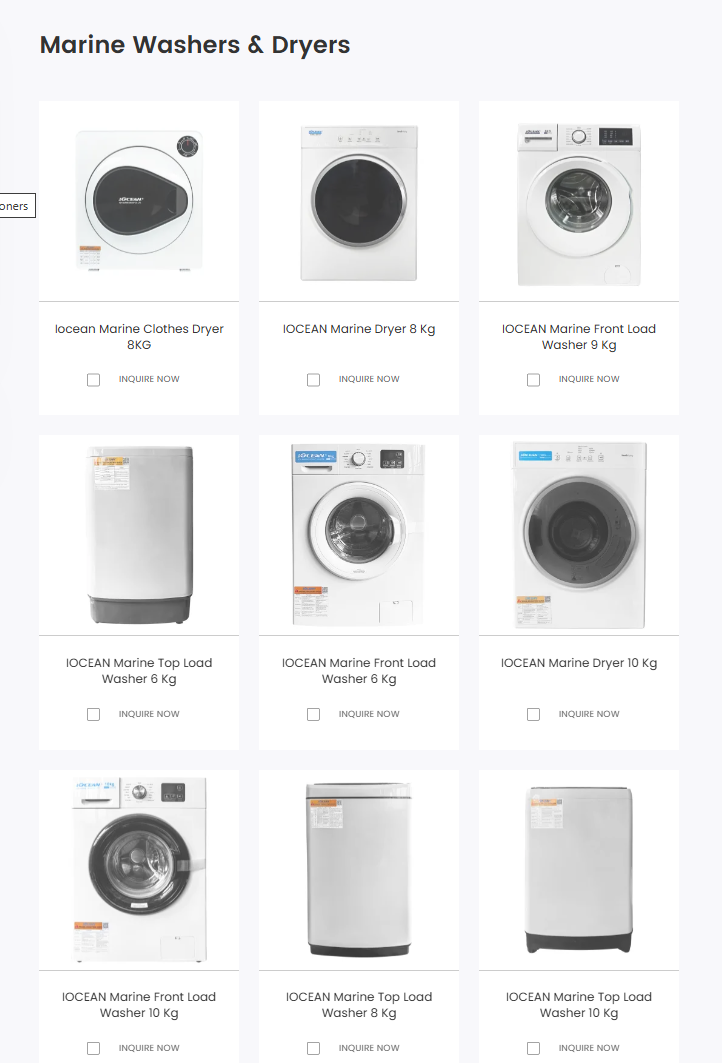Screen dimensions: 722x1063
Task: Open the Front Load Washer 10 Kg image
Action: coord(139,870)
